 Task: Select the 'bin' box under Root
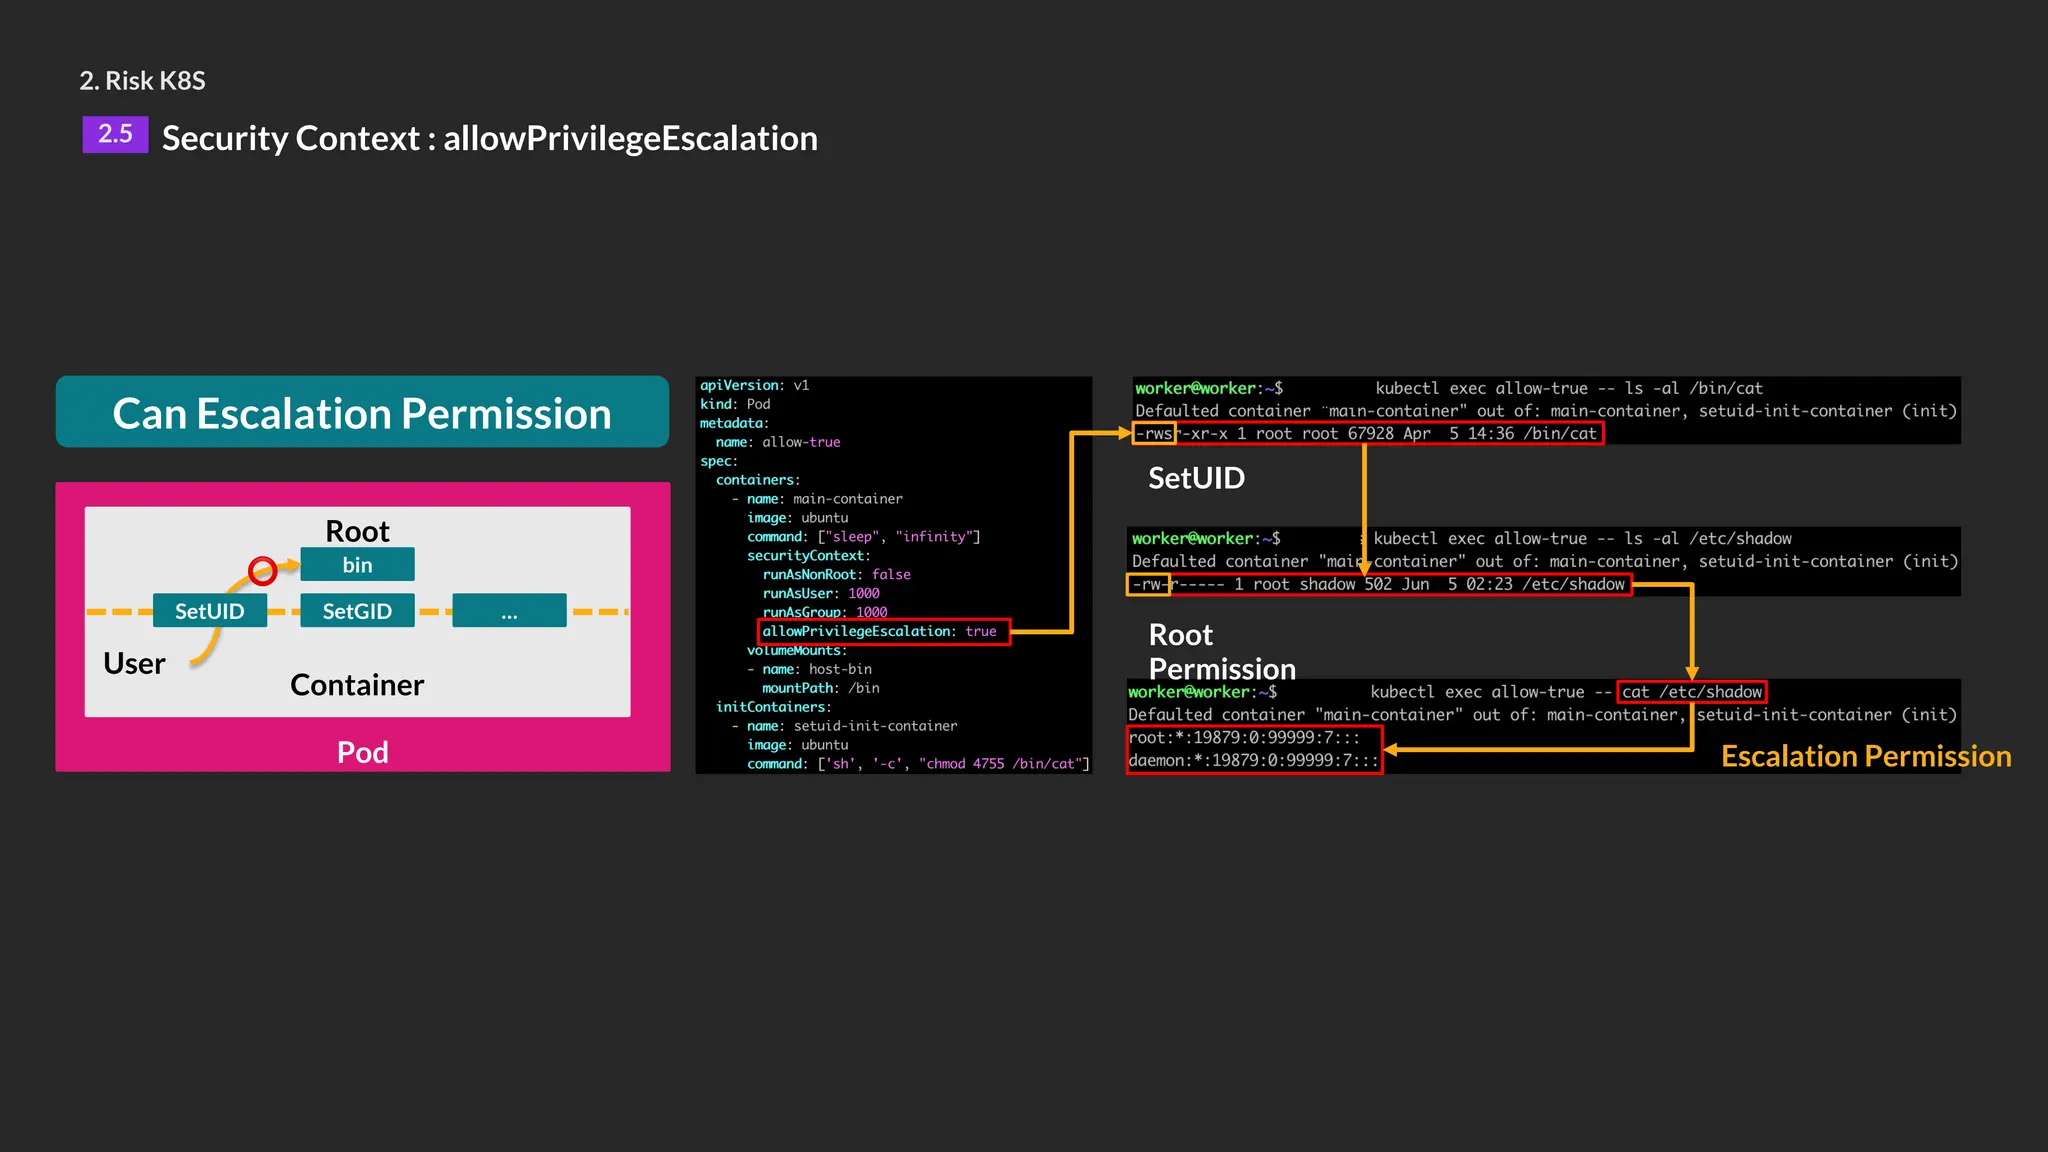pyautogui.click(x=357, y=564)
